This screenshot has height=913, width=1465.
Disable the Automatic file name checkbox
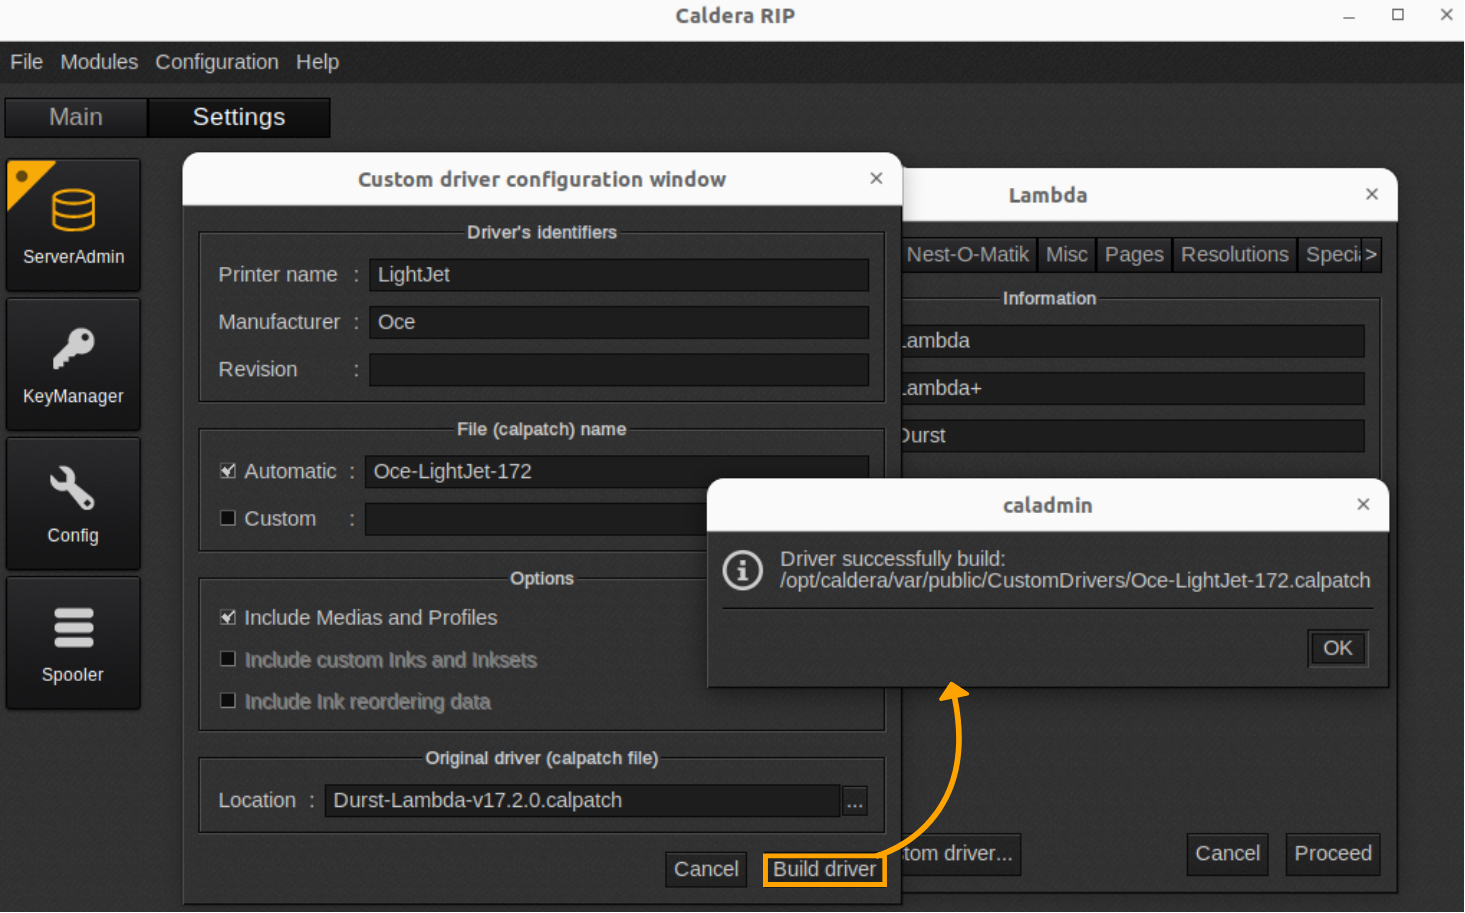click(228, 470)
